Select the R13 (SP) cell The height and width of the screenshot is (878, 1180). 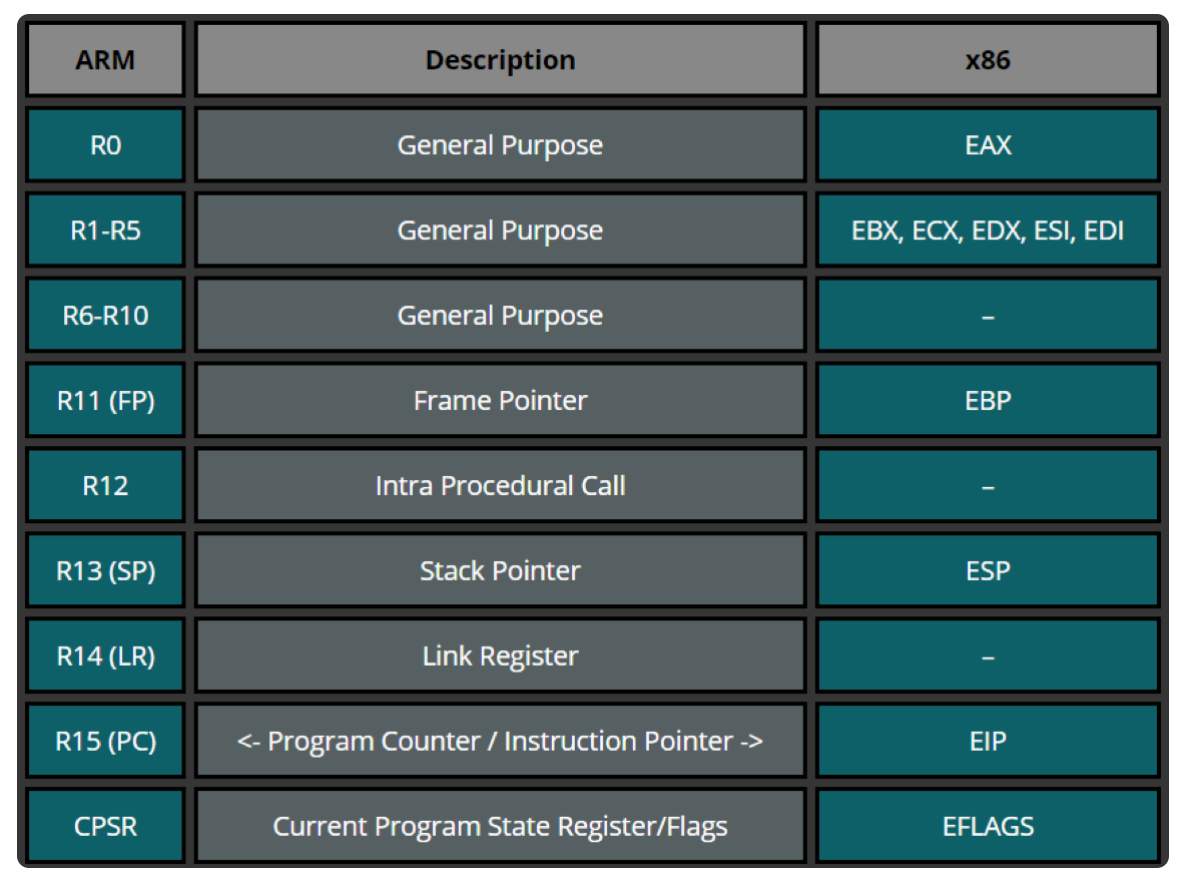105,571
